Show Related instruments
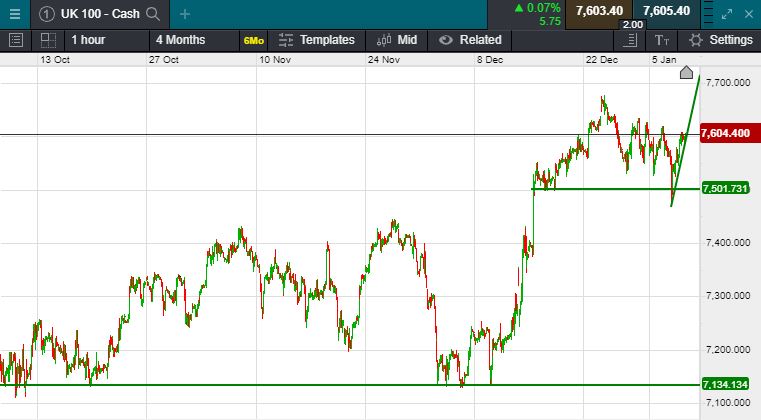Screen dimensions: 761x420 click(x=470, y=40)
